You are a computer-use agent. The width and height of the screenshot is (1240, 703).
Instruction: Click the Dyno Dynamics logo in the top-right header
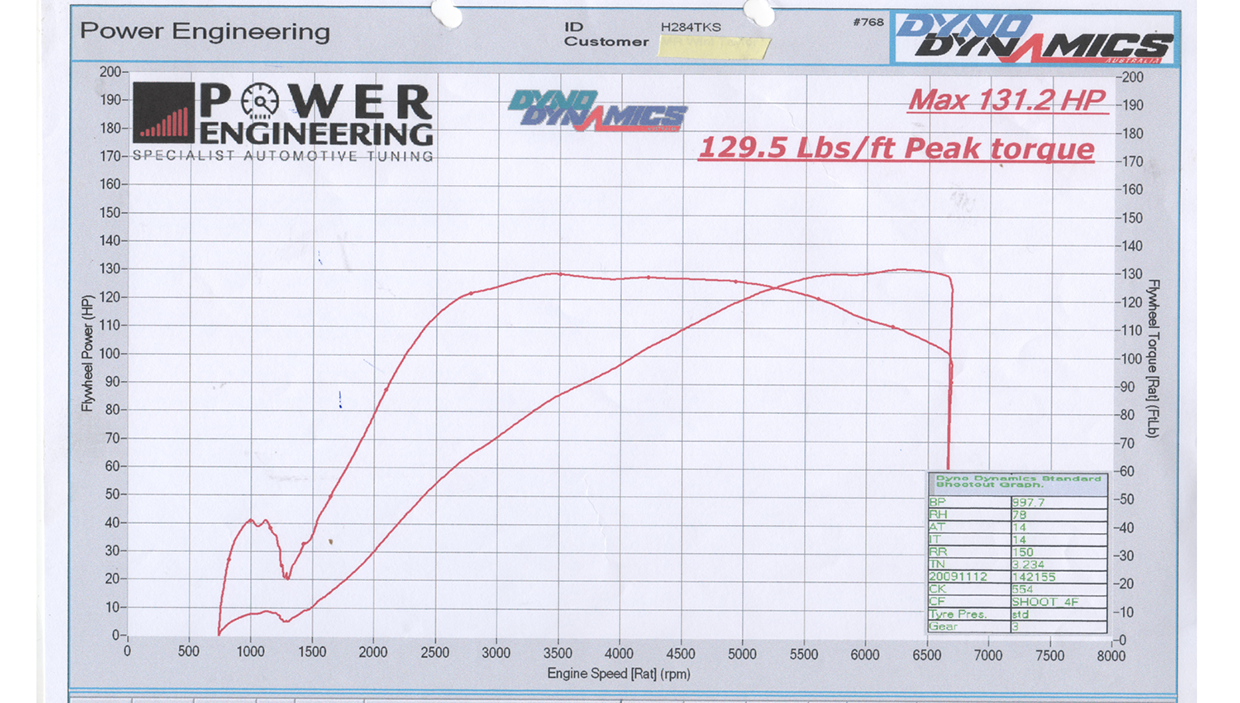click(1034, 39)
